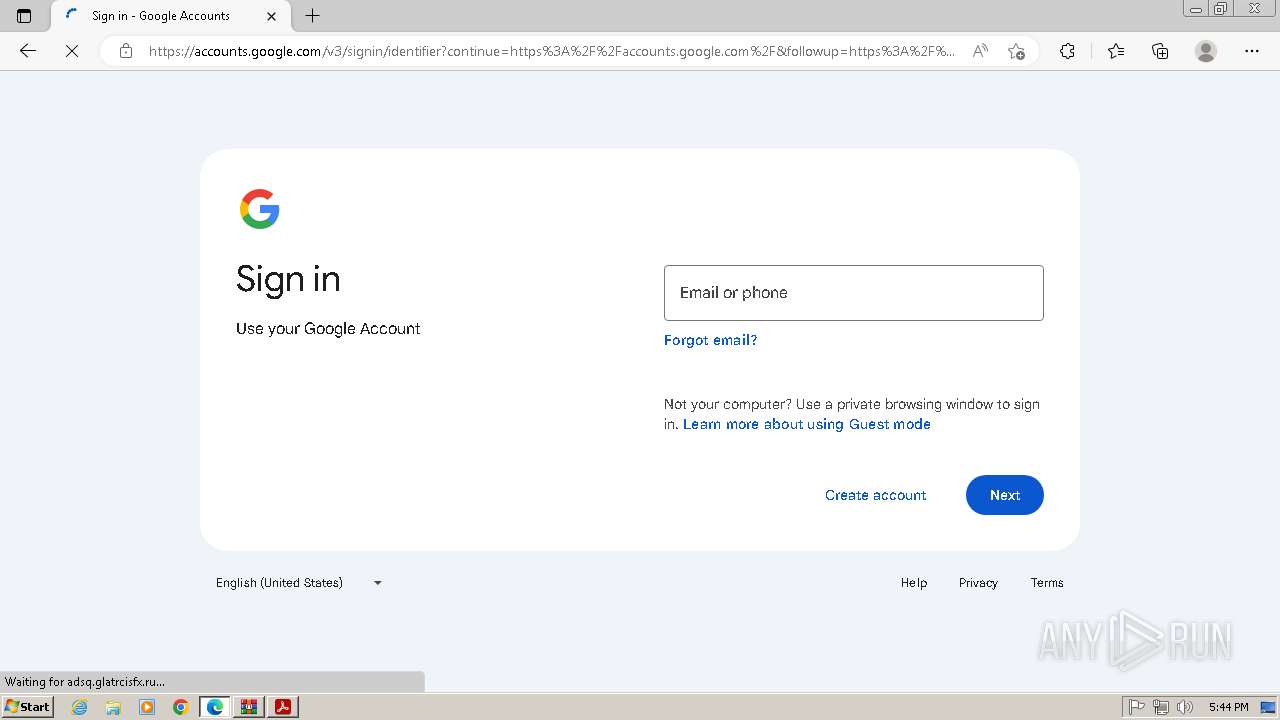Show desktop via taskbar end button
This screenshot has height=720, width=1280.
pyautogui.click(x=1268, y=707)
